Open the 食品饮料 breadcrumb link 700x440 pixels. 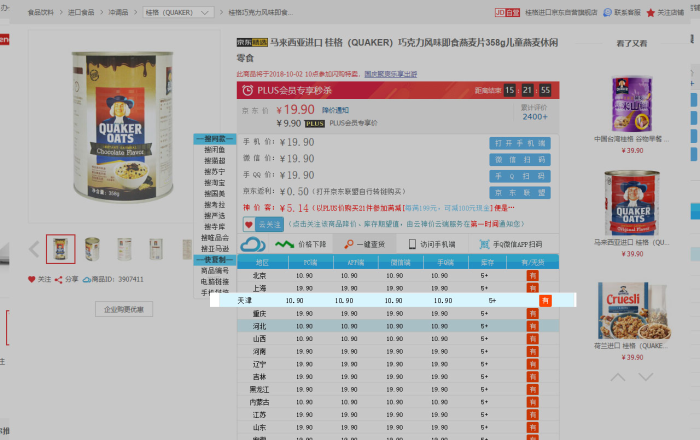coord(41,12)
